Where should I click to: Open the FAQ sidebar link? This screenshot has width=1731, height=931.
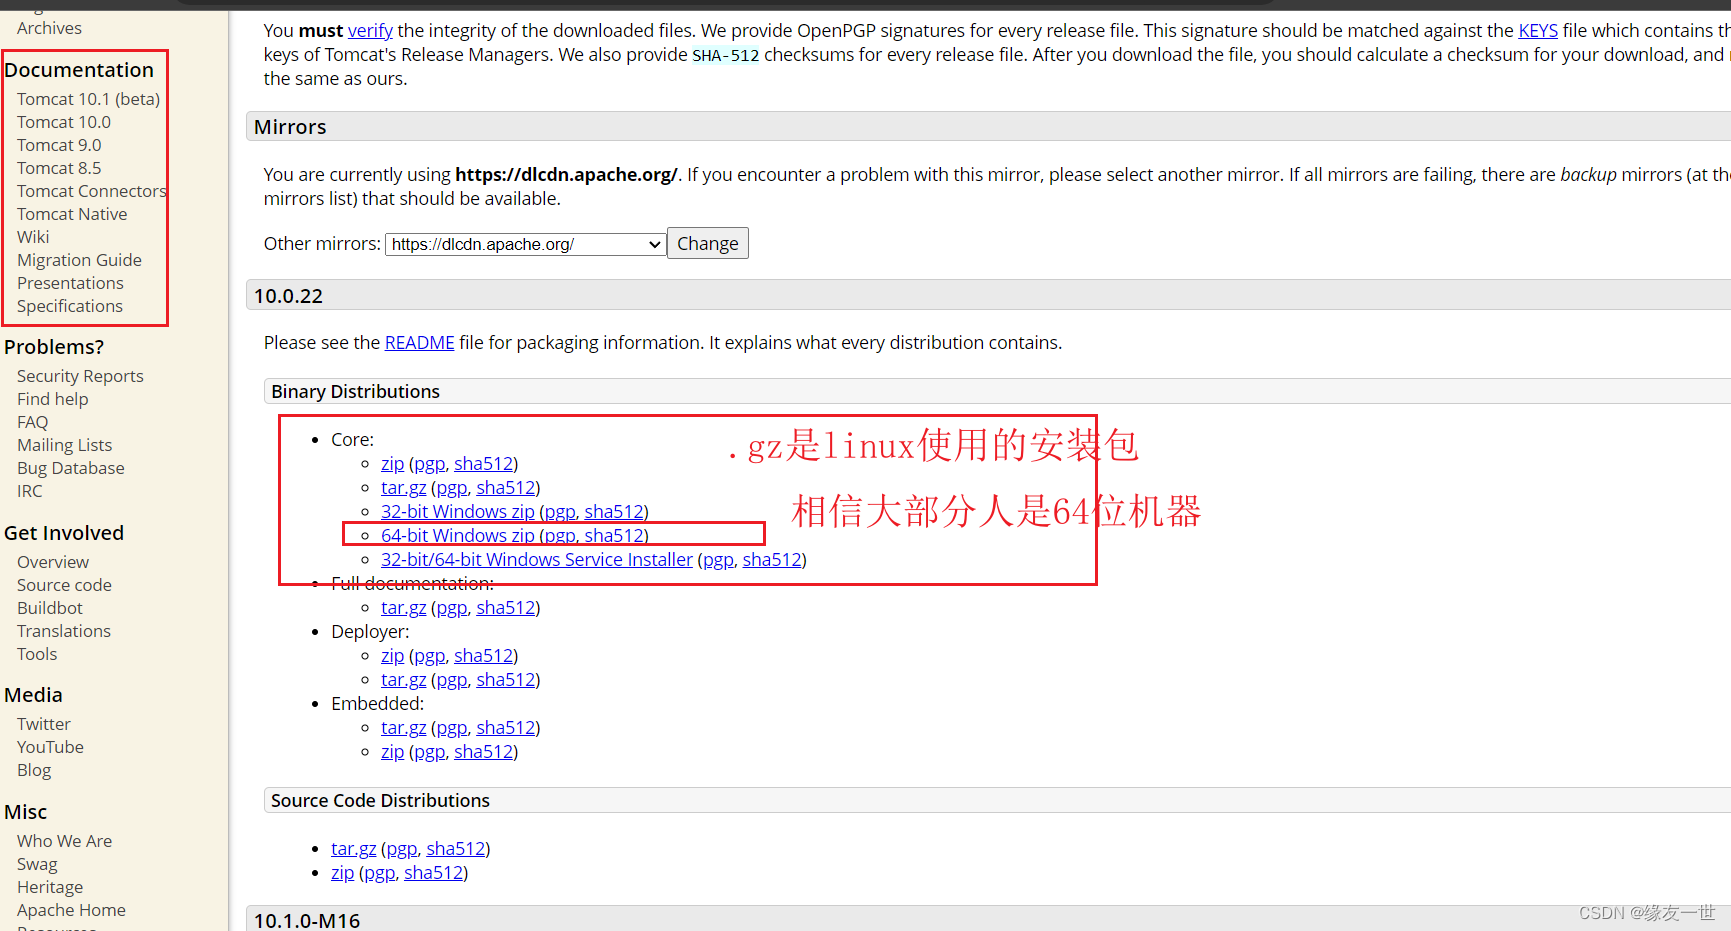(32, 422)
